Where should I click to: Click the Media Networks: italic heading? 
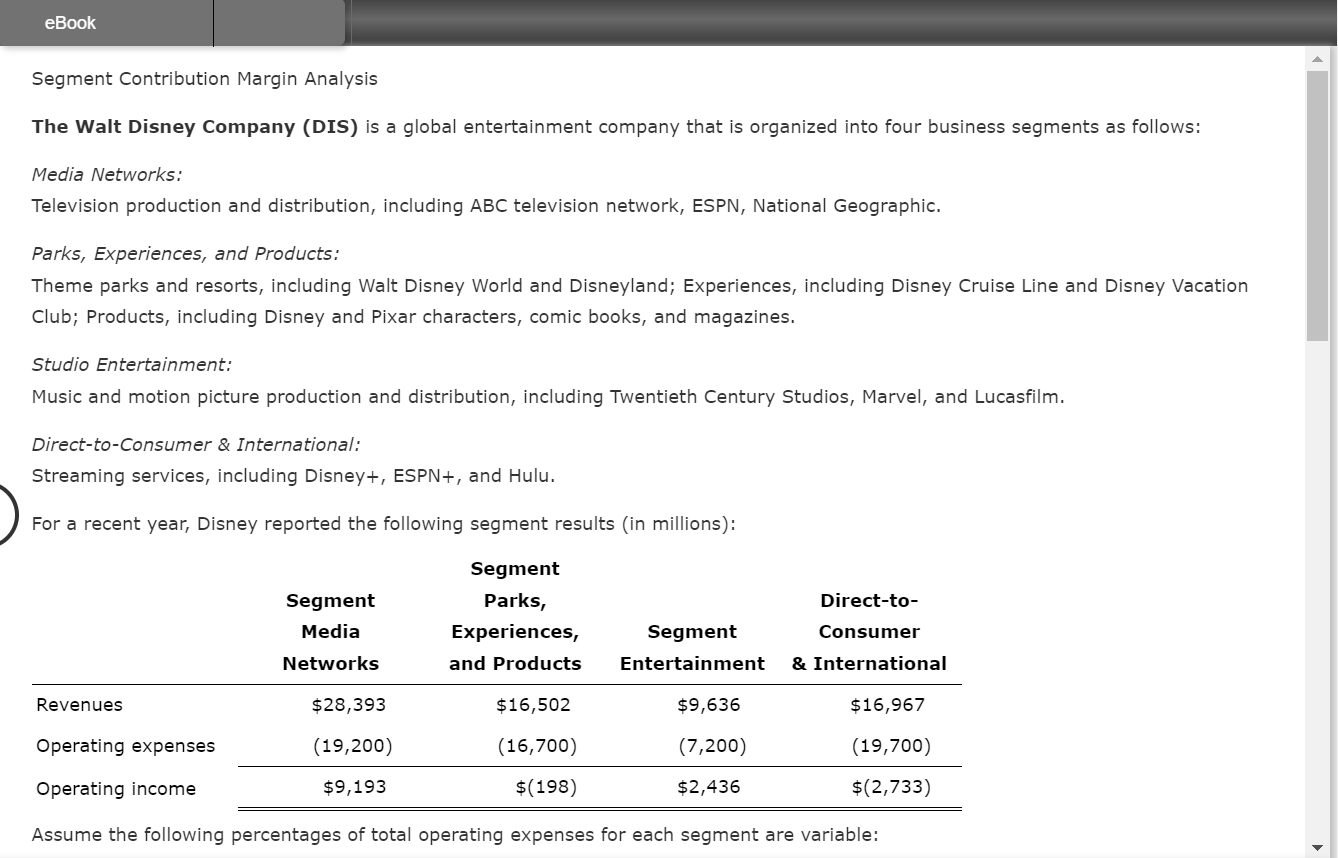click(107, 174)
